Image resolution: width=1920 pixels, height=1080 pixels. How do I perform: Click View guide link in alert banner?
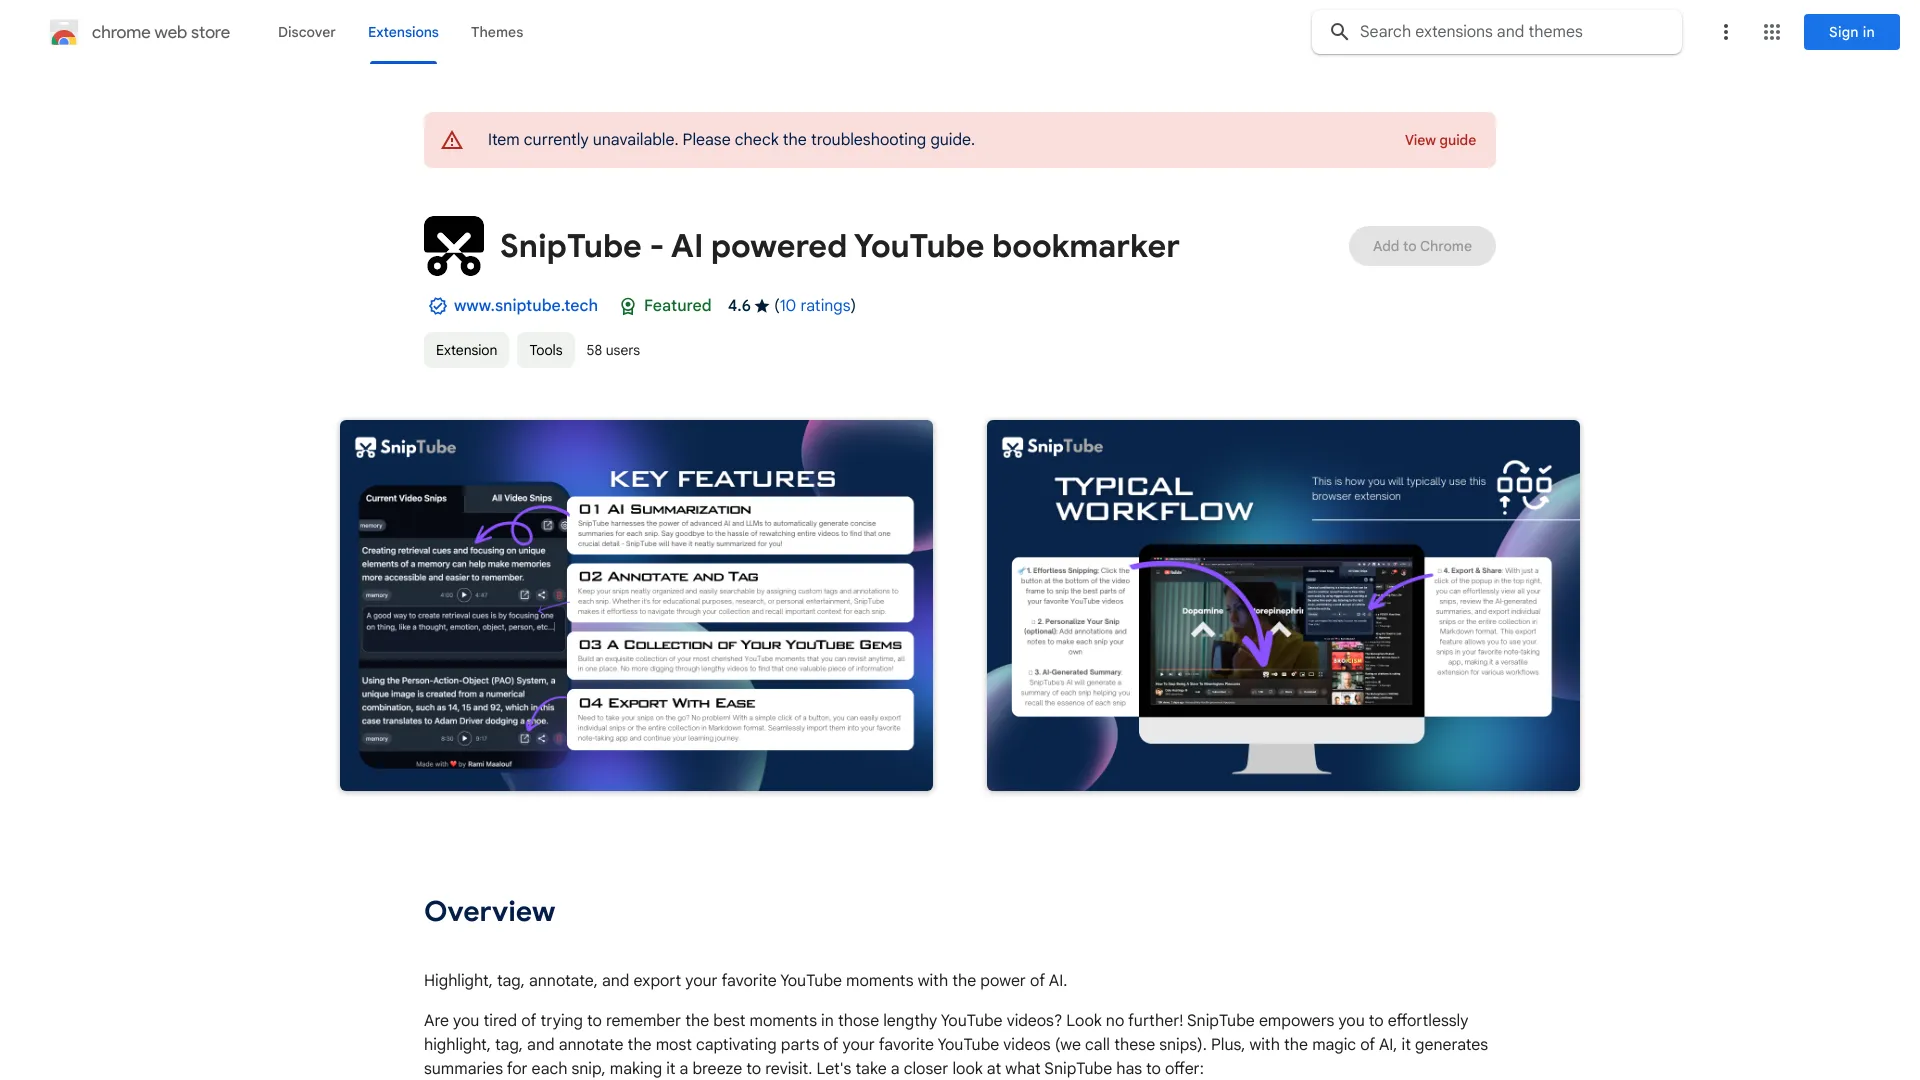(1439, 138)
